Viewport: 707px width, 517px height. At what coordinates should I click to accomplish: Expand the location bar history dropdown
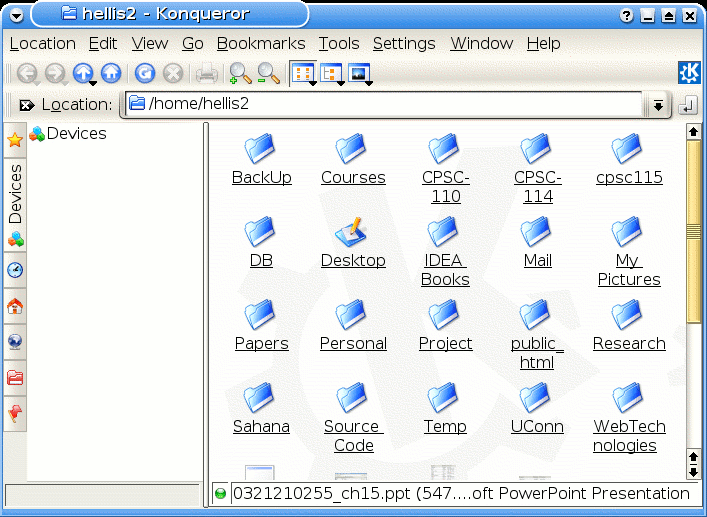coord(657,105)
